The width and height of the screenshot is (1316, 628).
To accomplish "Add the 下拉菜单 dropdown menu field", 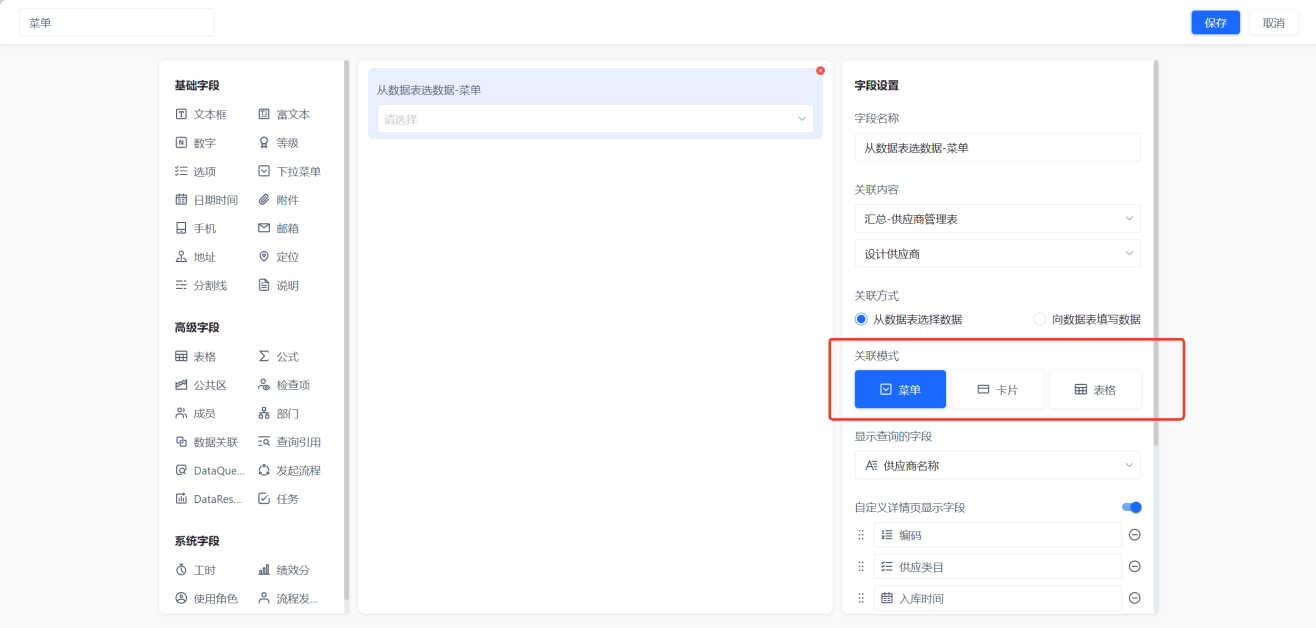I will click(x=290, y=171).
